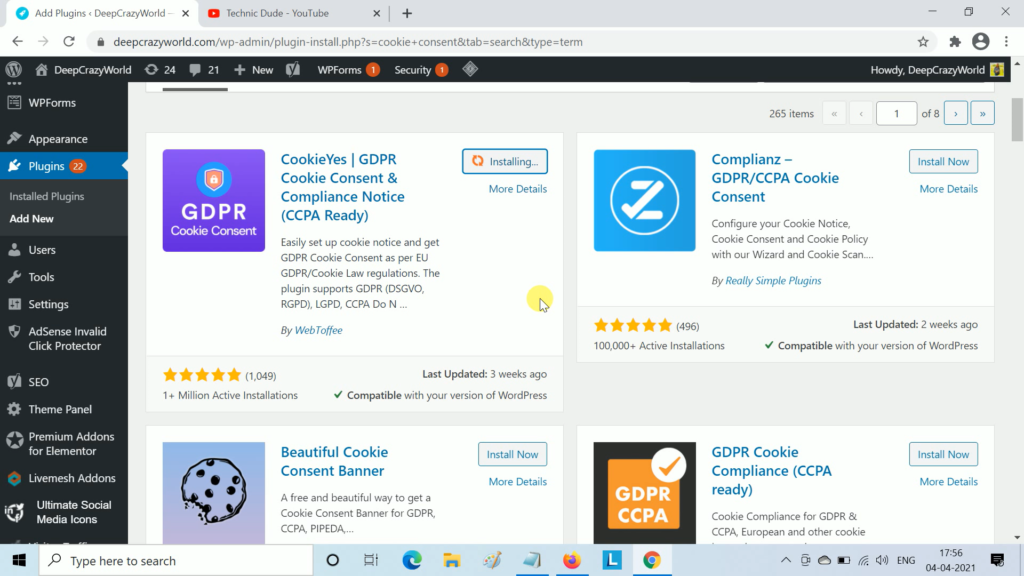
Task: Click the GDPR CCPA plugin thumbnail
Action: coord(645,492)
